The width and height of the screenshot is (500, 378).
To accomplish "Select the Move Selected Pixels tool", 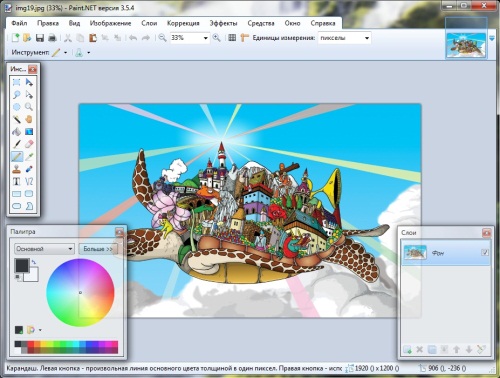I will pyautogui.click(x=29, y=82).
